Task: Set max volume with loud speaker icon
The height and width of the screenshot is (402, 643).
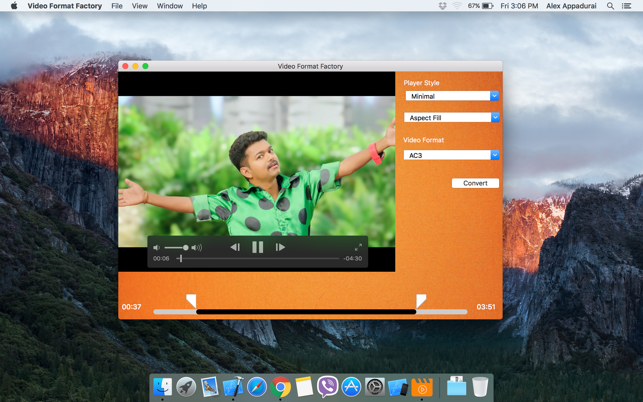Action: tap(197, 247)
